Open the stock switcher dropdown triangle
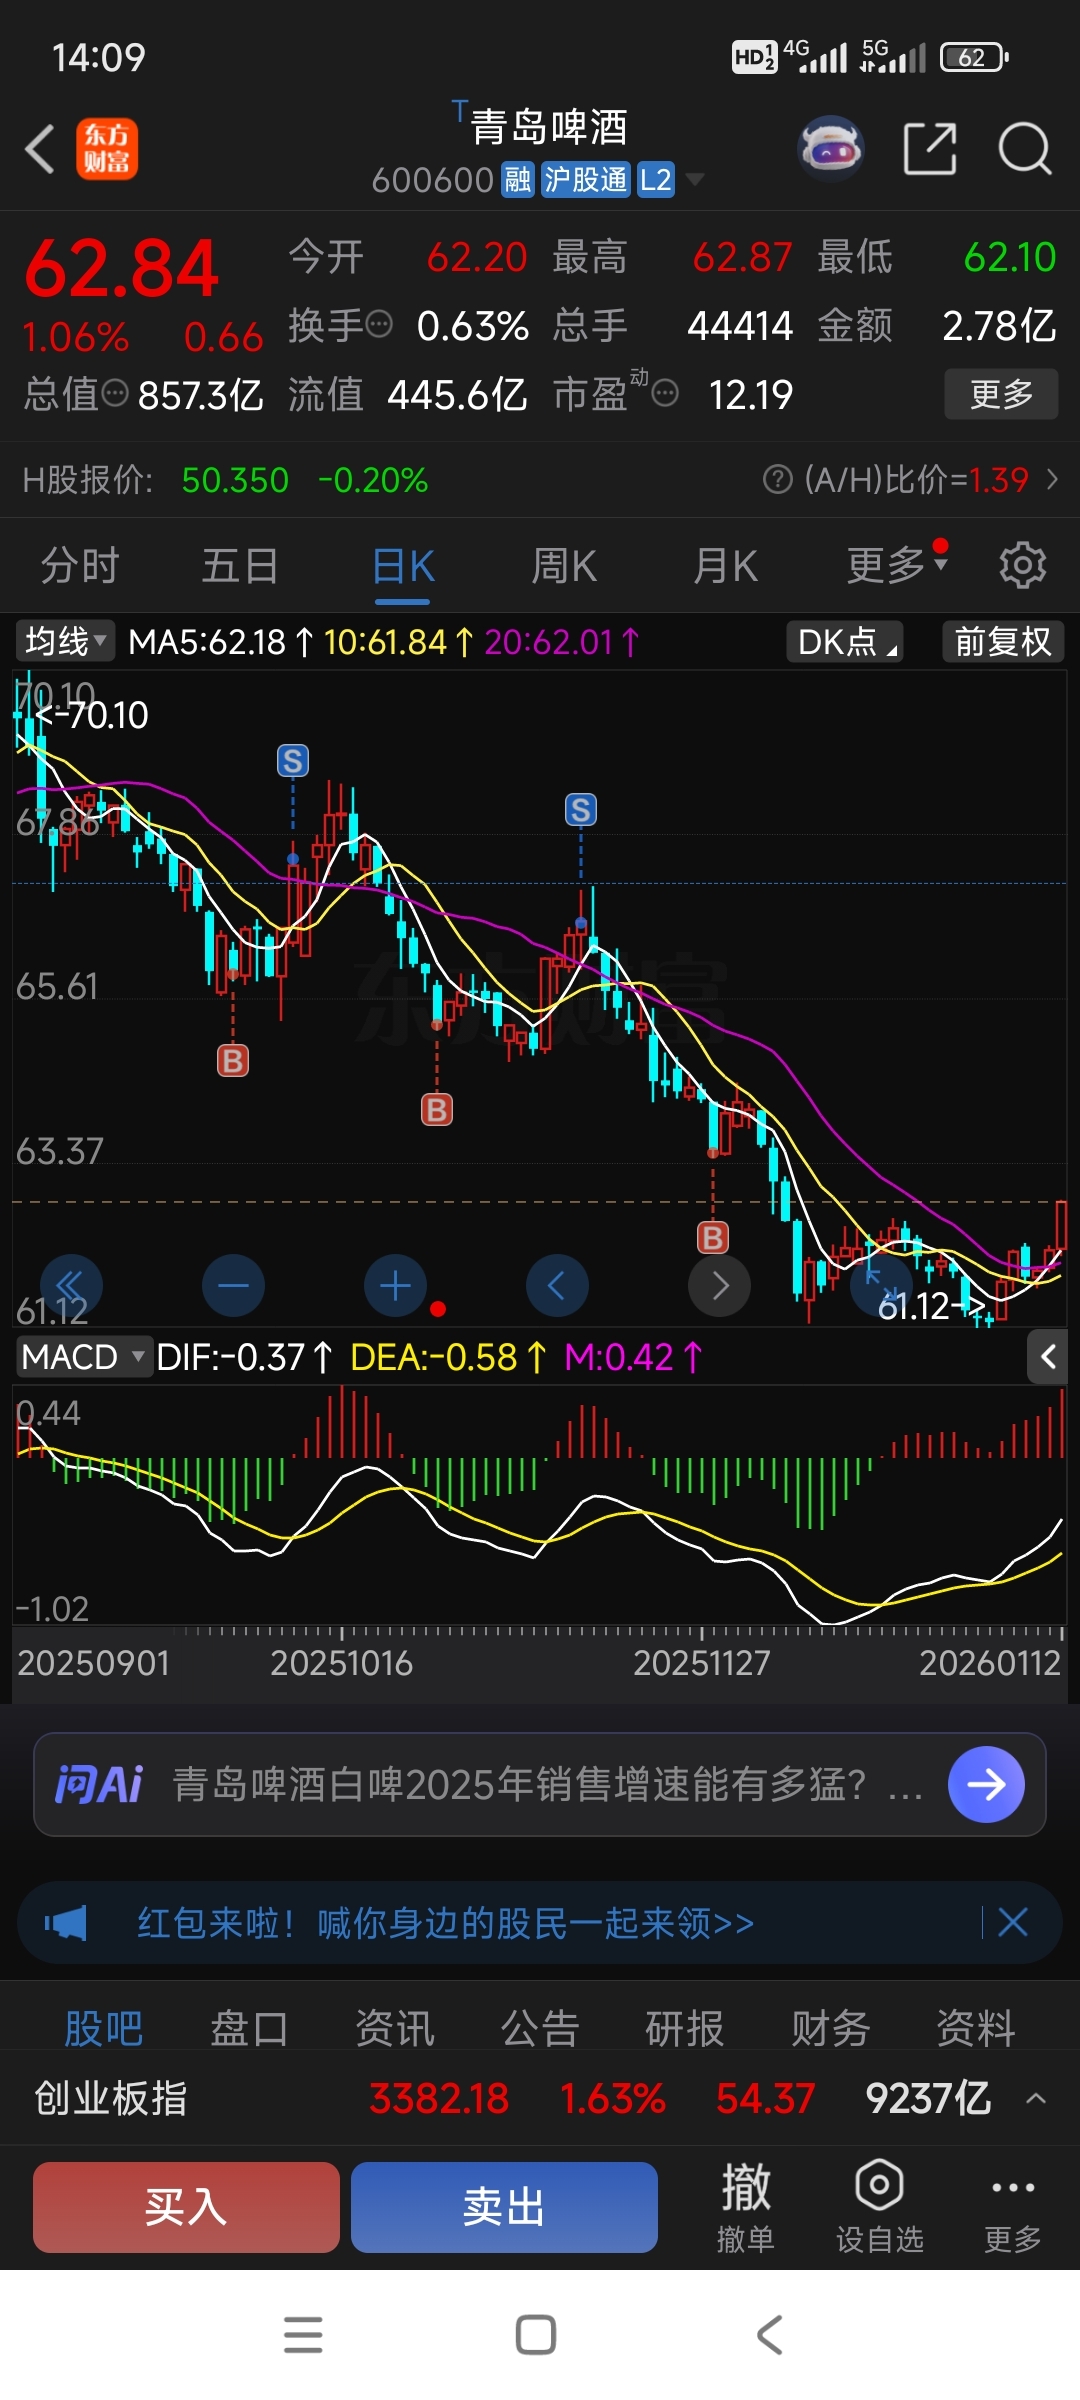 [694, 180]
